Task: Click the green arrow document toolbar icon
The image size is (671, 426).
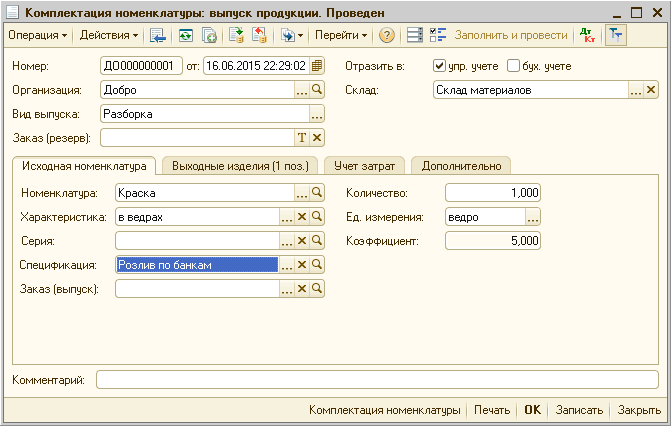Action: click(x=236, y=35)
